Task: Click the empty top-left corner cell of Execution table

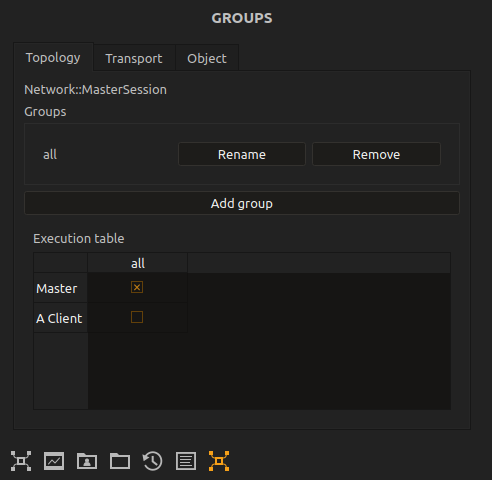Action: (x=61, y=263)
